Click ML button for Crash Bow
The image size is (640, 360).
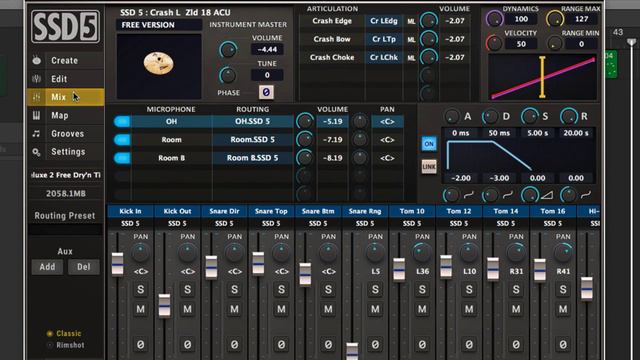click(411, 40)
